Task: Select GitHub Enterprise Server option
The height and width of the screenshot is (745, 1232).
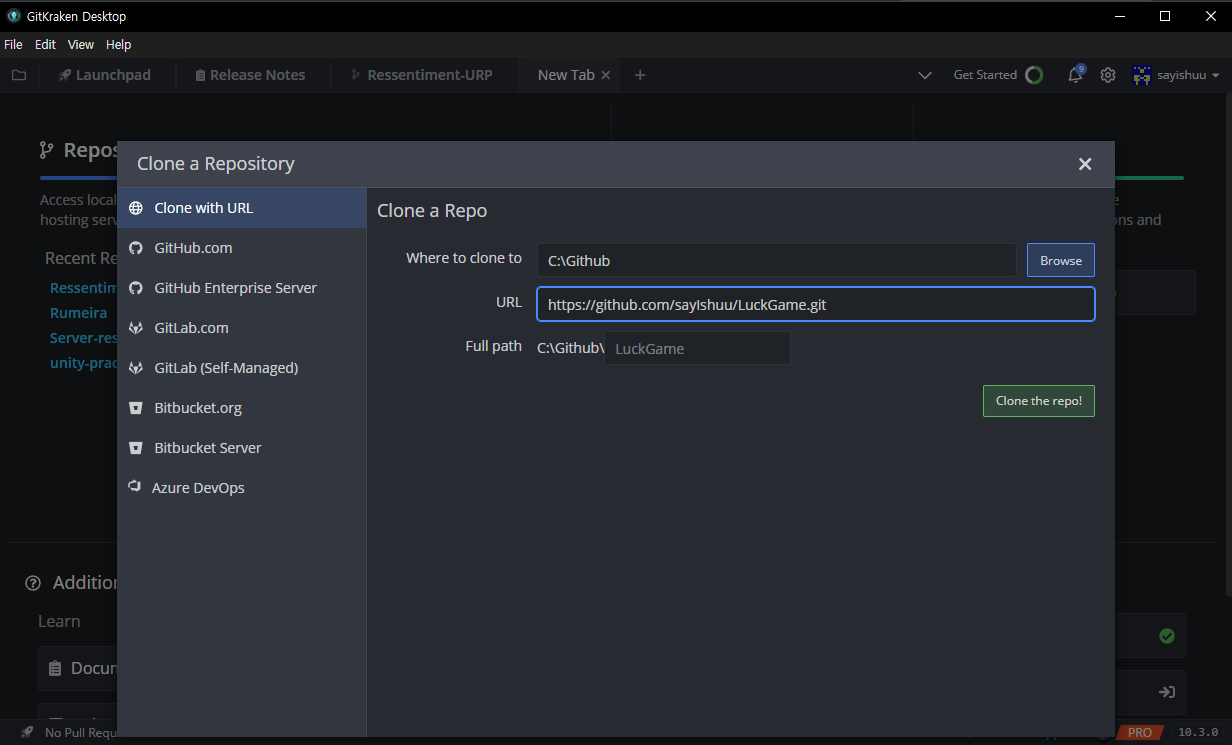Action: click(241, 288)
